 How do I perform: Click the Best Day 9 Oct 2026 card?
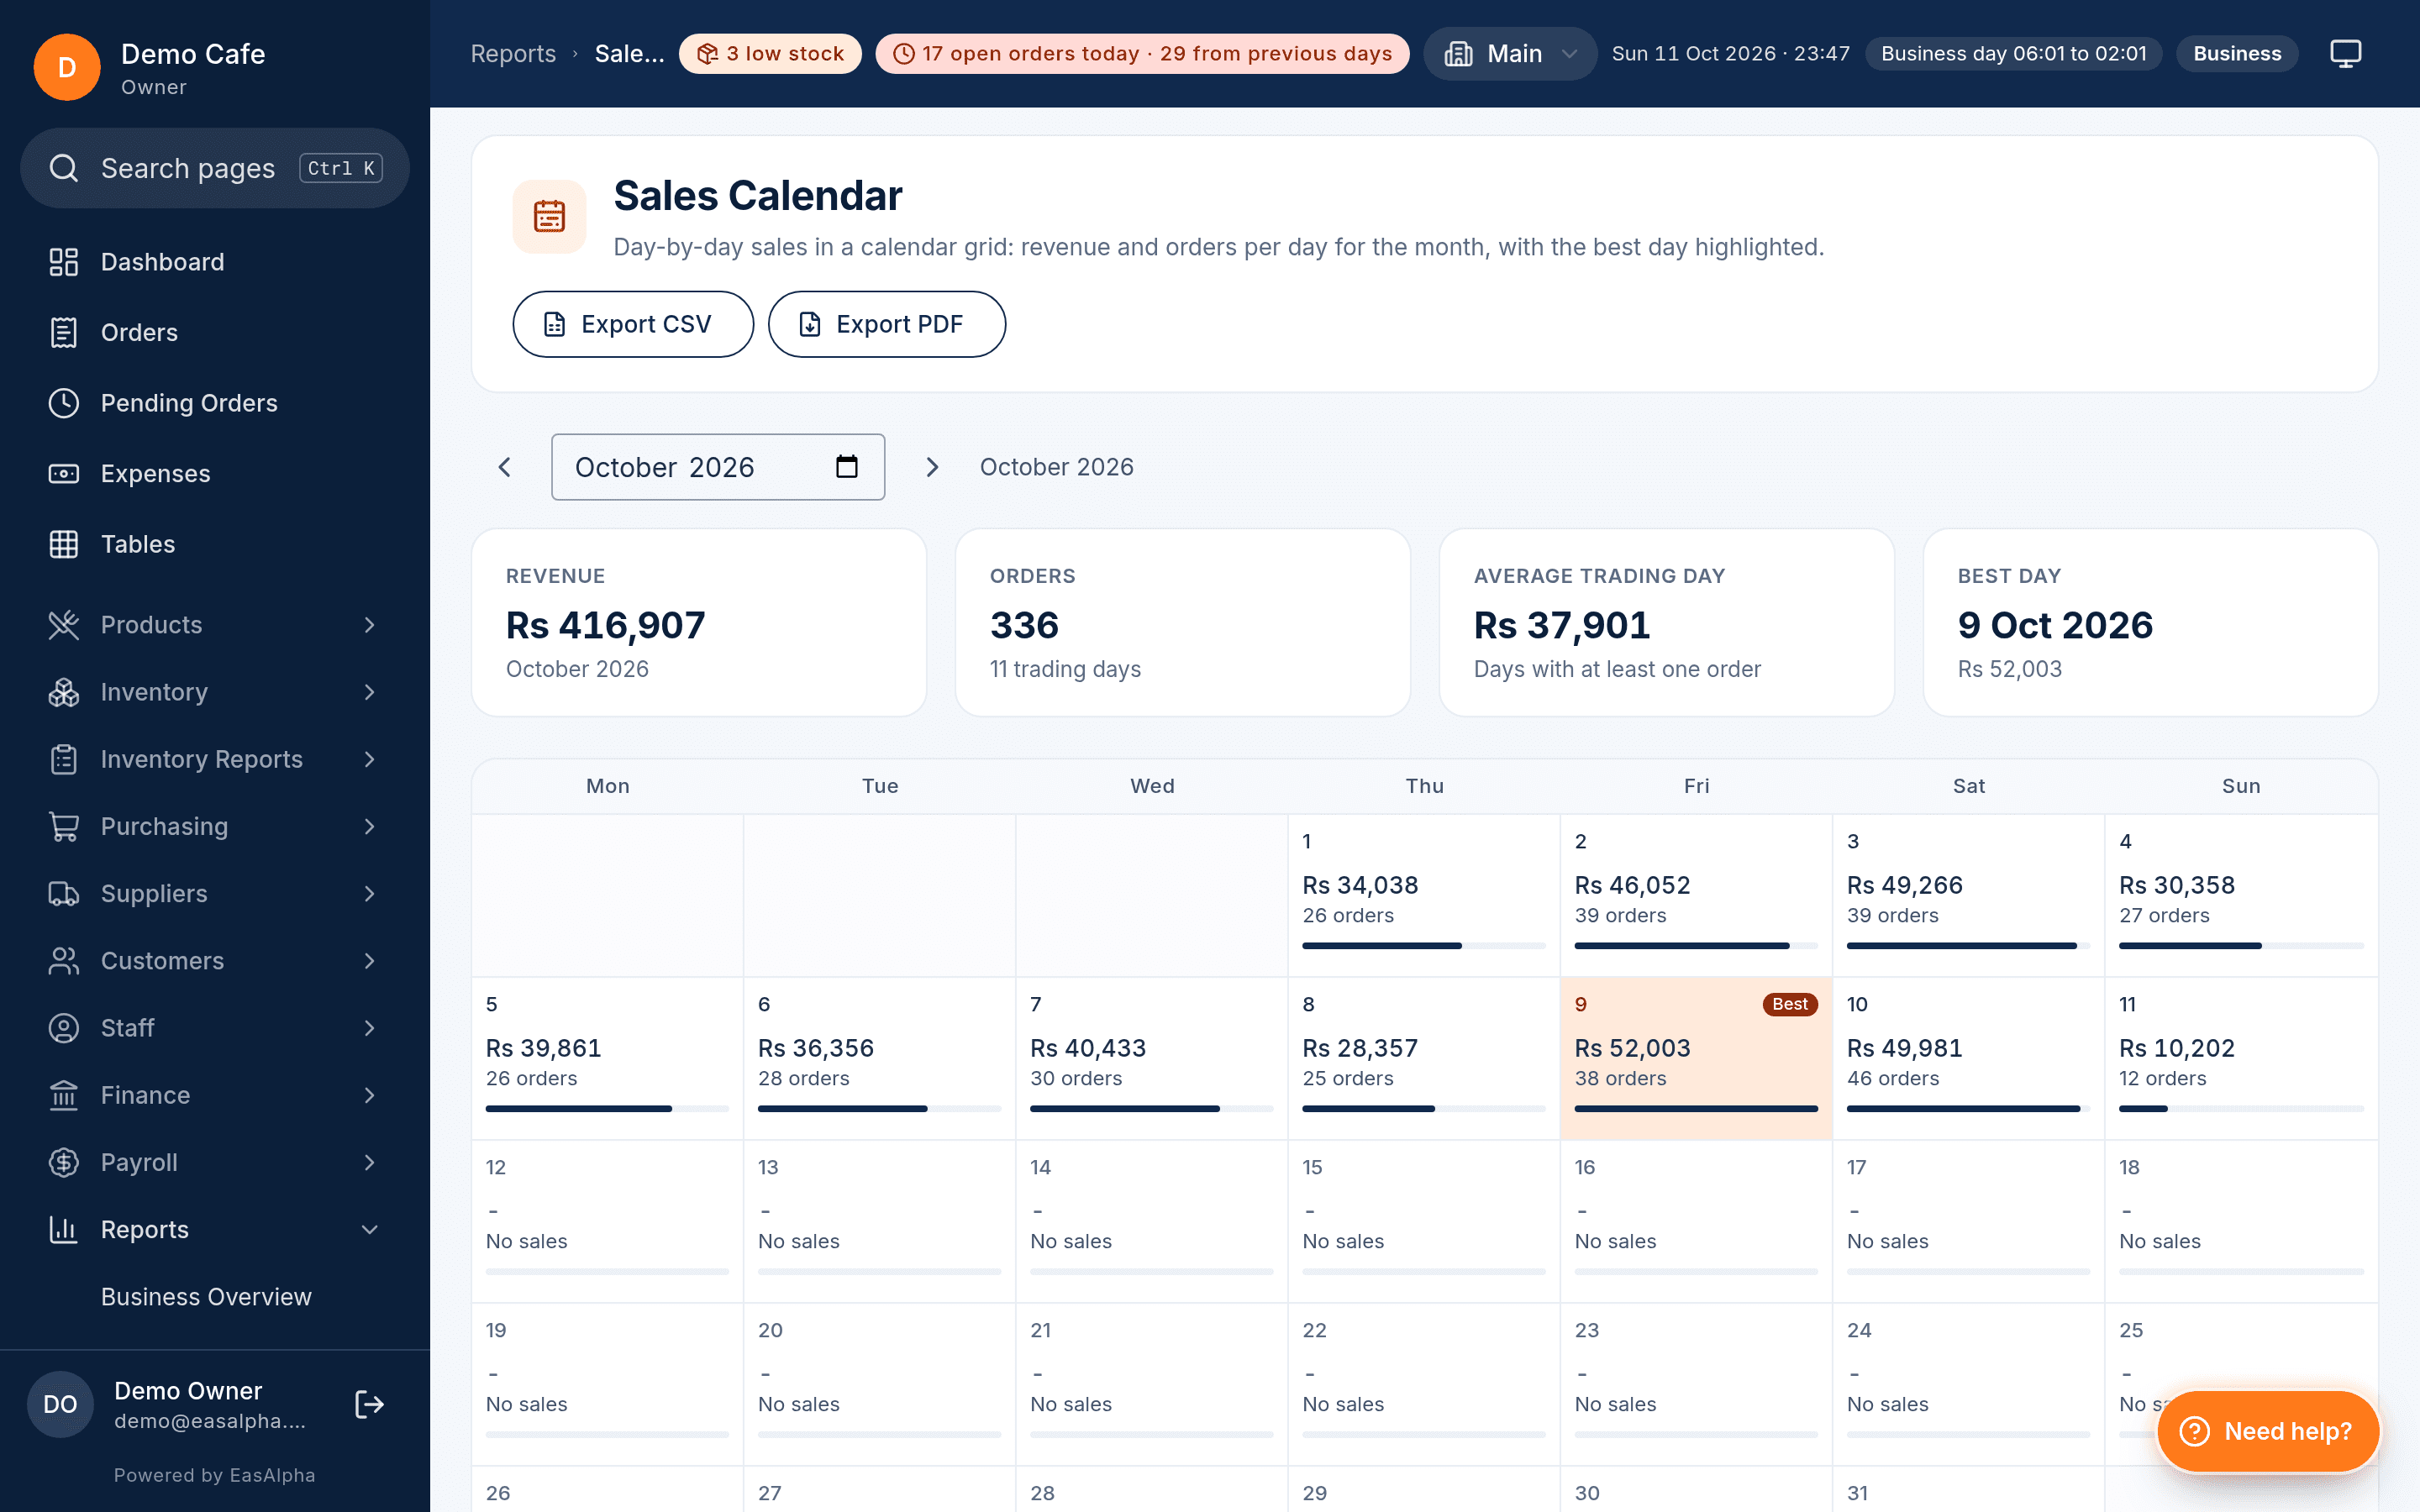coord(2150,622)
